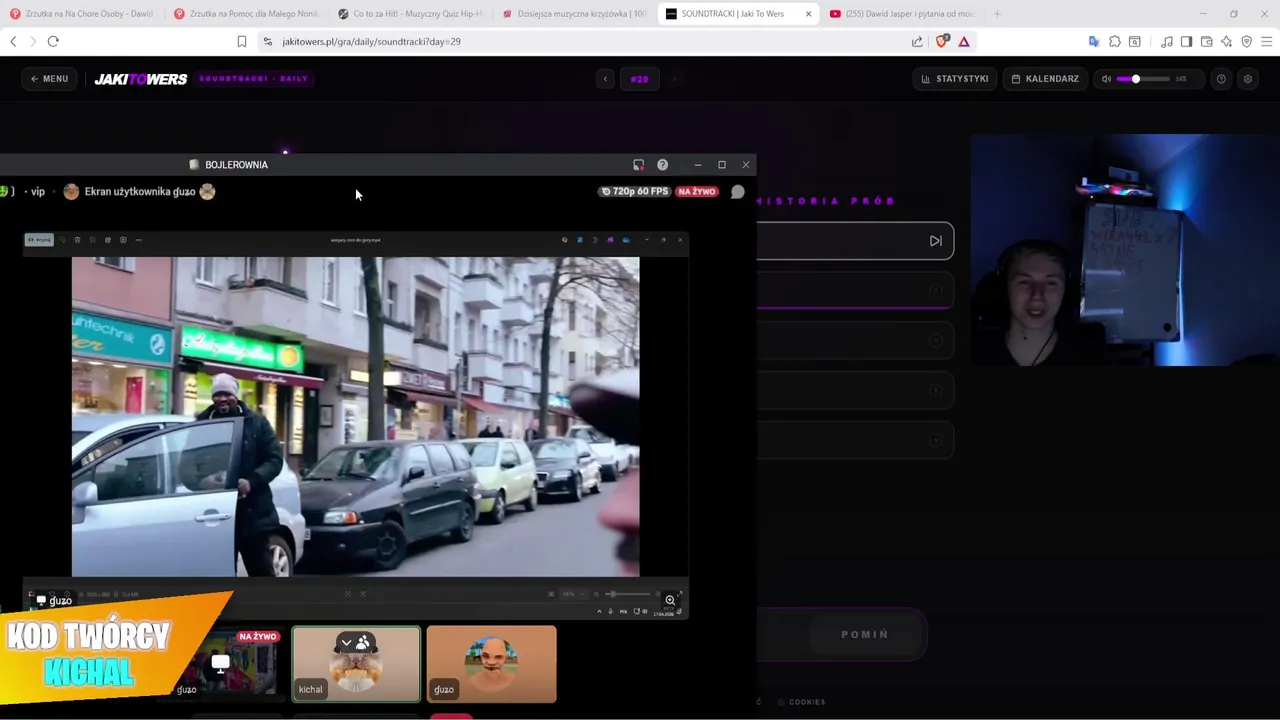Switch to the Dawid Jasper YouTube tab

[903, 14]
